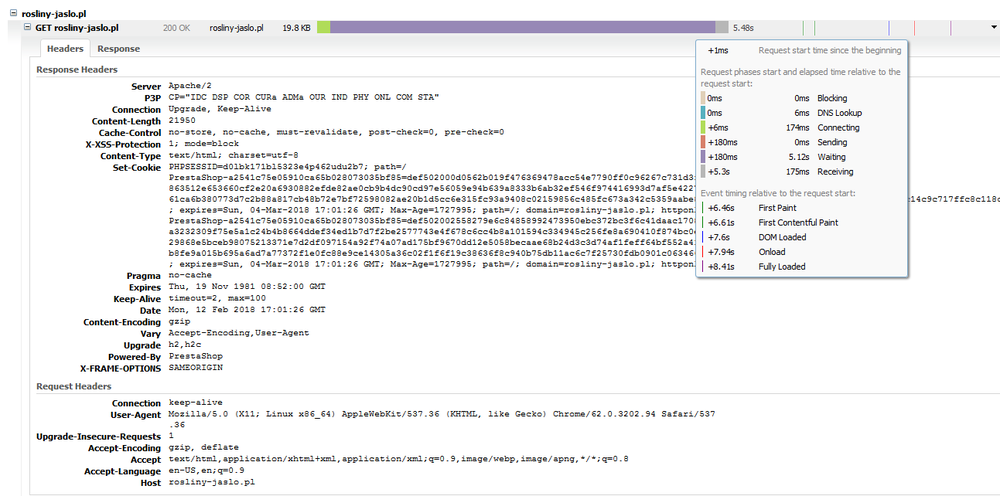1000x496 pixels.
Task: Click the Date value Mon, 12 Feb 2018
Action: 247,310
